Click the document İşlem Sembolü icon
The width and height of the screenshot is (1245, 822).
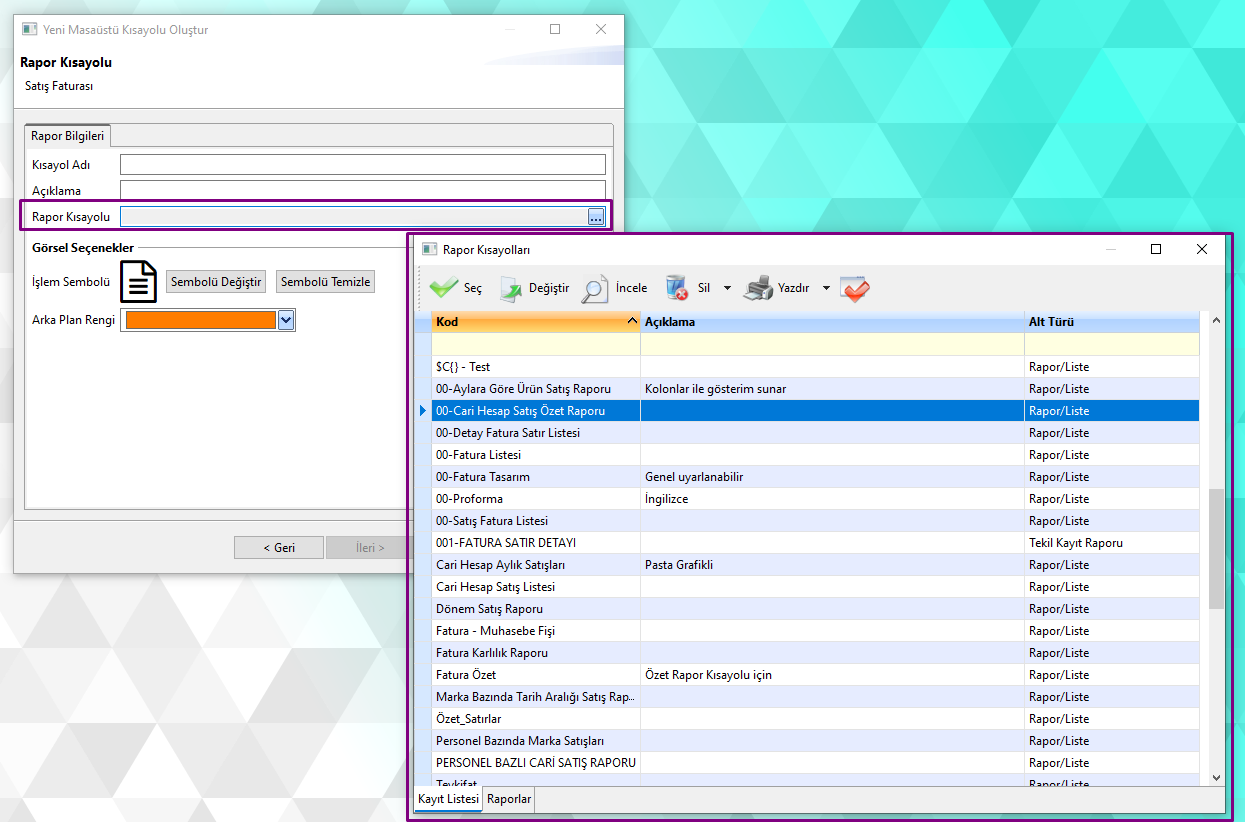139,282
